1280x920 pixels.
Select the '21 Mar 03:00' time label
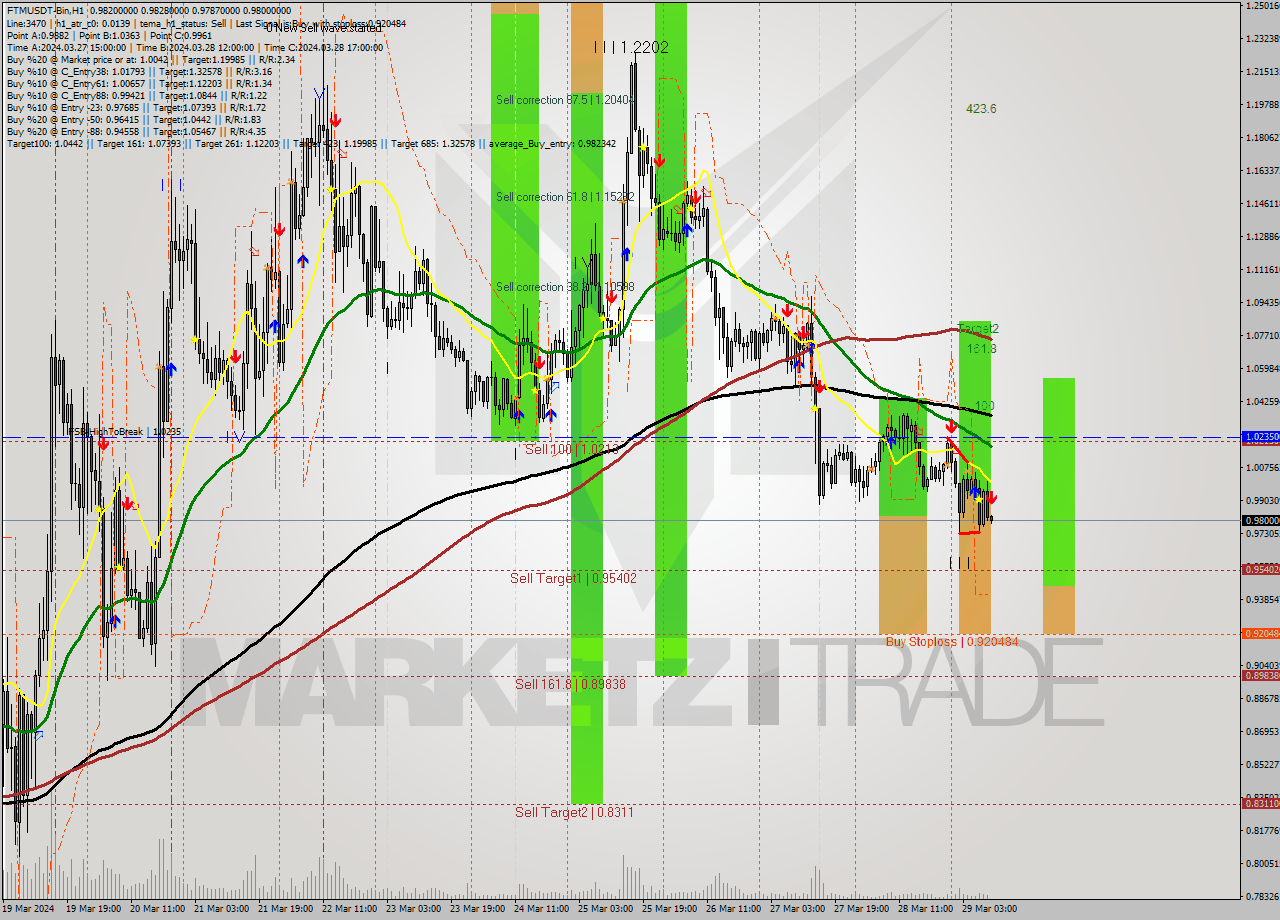222,909
